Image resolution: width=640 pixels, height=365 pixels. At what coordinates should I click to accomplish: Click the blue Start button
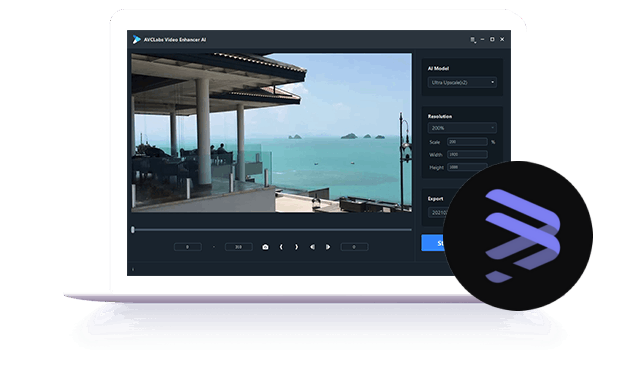(x=433, y=243)
